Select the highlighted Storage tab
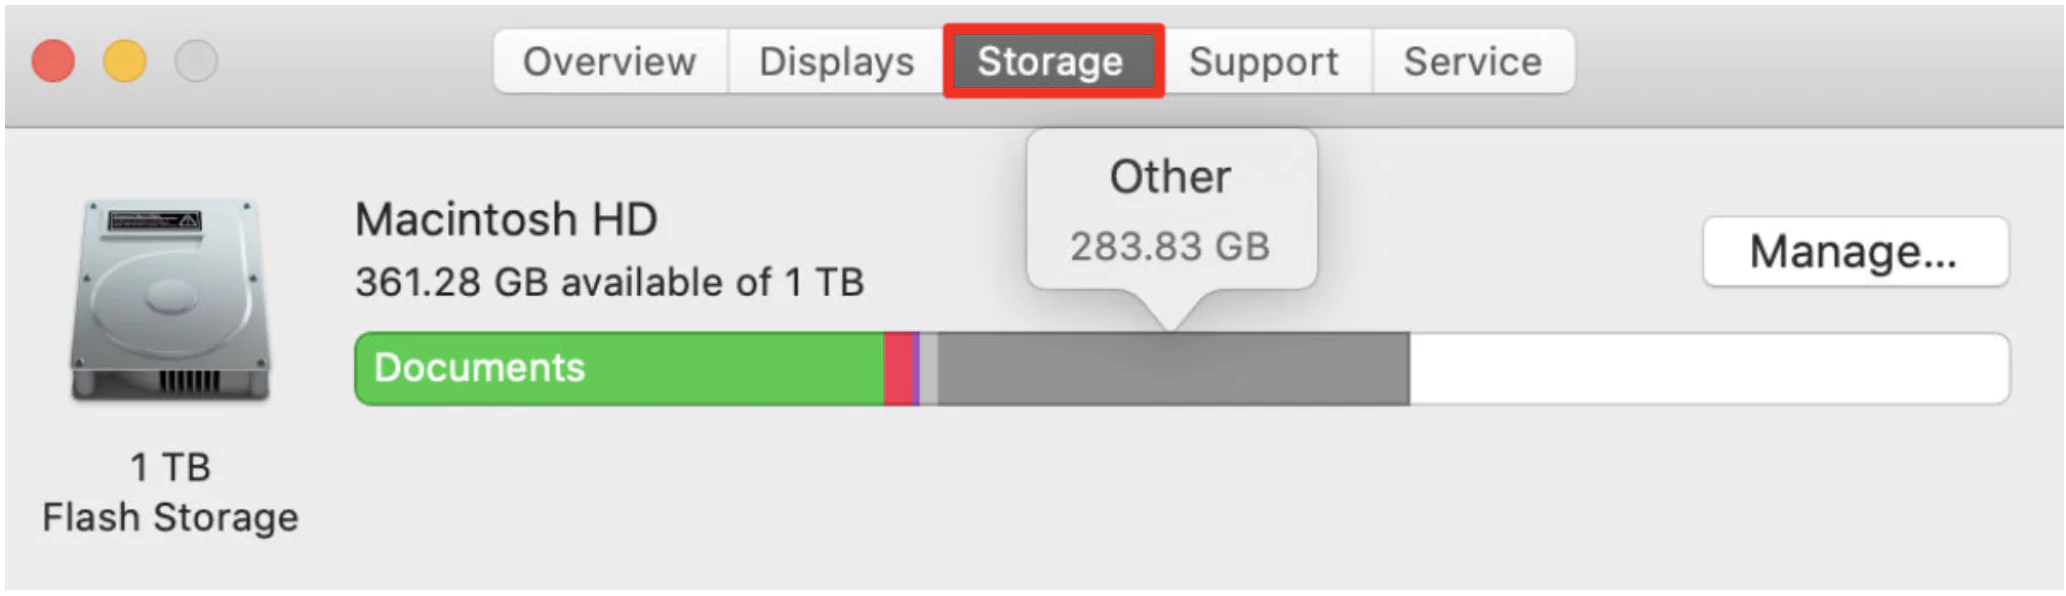This screenshot has height=596, width=2066. click(1051, 62)
